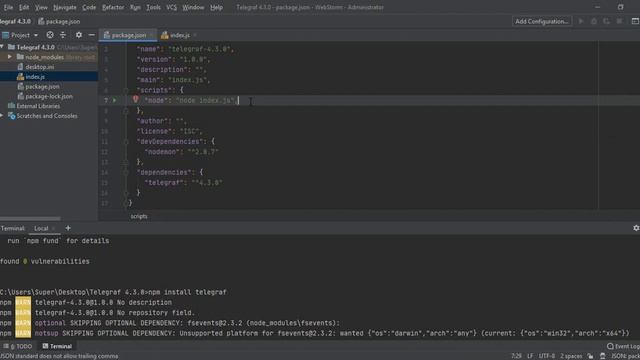Open the Code menu

tap(89, 7)
